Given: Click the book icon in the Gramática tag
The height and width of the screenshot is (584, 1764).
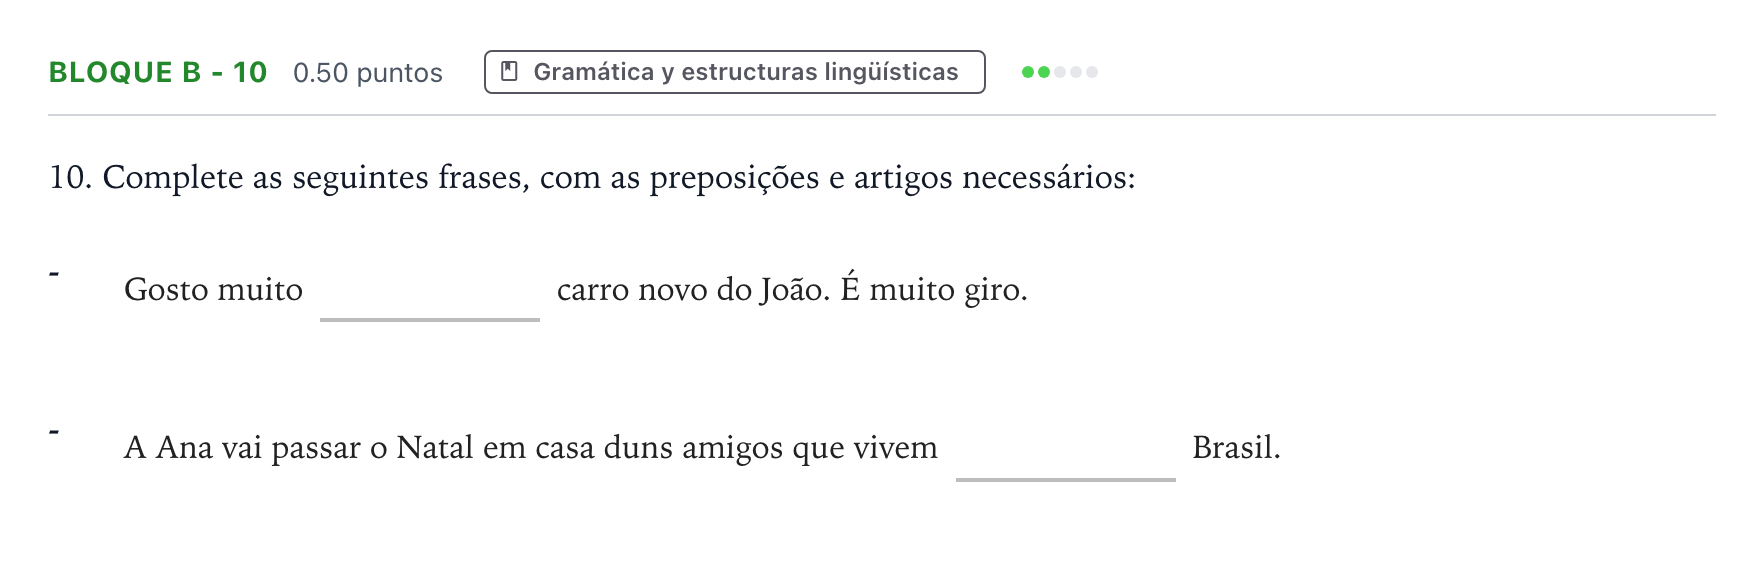Looking at the screenshot, I should coord(509,72).
